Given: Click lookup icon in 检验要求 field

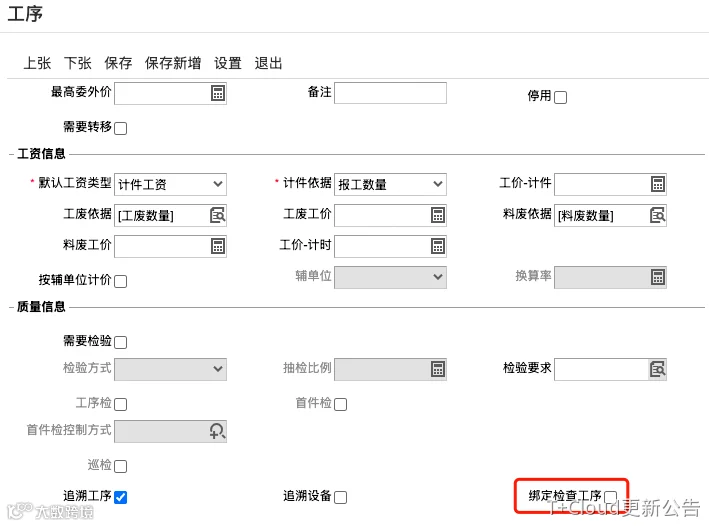Looking at the screenshot, I should coord(657,369).
